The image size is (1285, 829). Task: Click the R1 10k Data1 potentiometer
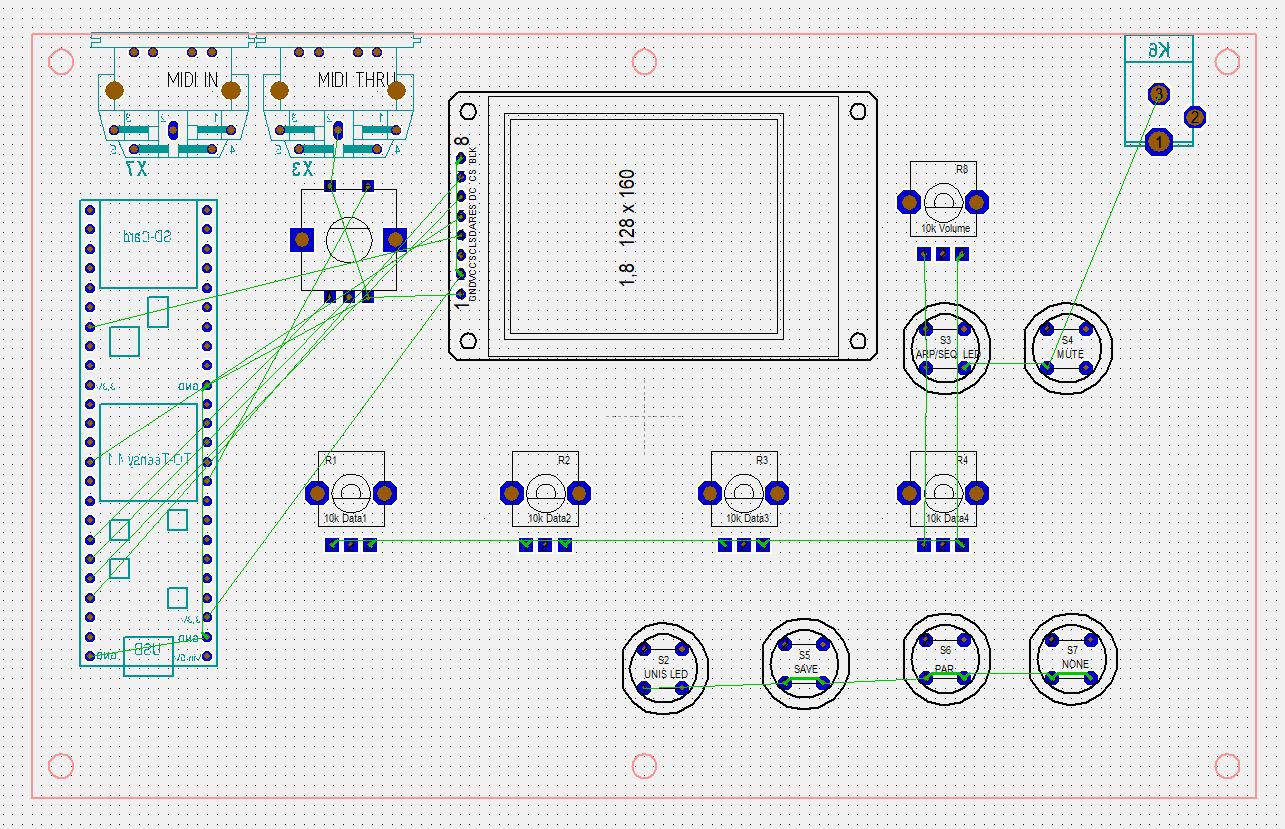350,491
